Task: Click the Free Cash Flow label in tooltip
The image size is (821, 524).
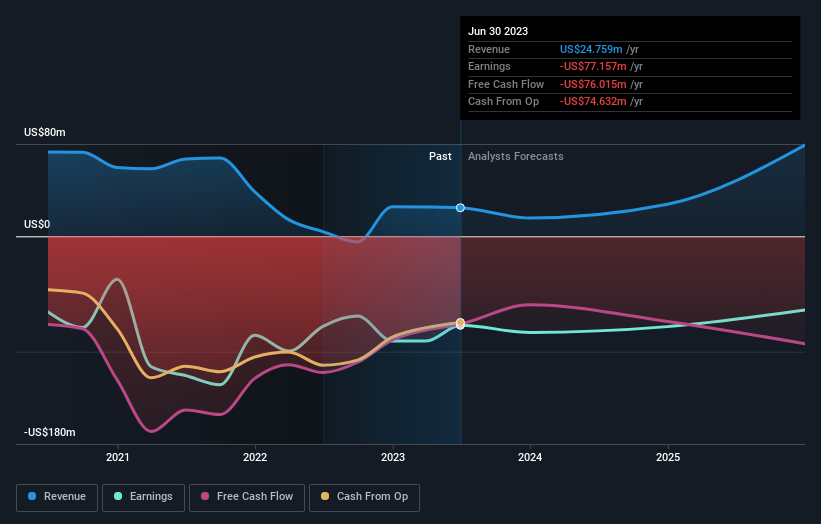Action: [x=506, y=84]
